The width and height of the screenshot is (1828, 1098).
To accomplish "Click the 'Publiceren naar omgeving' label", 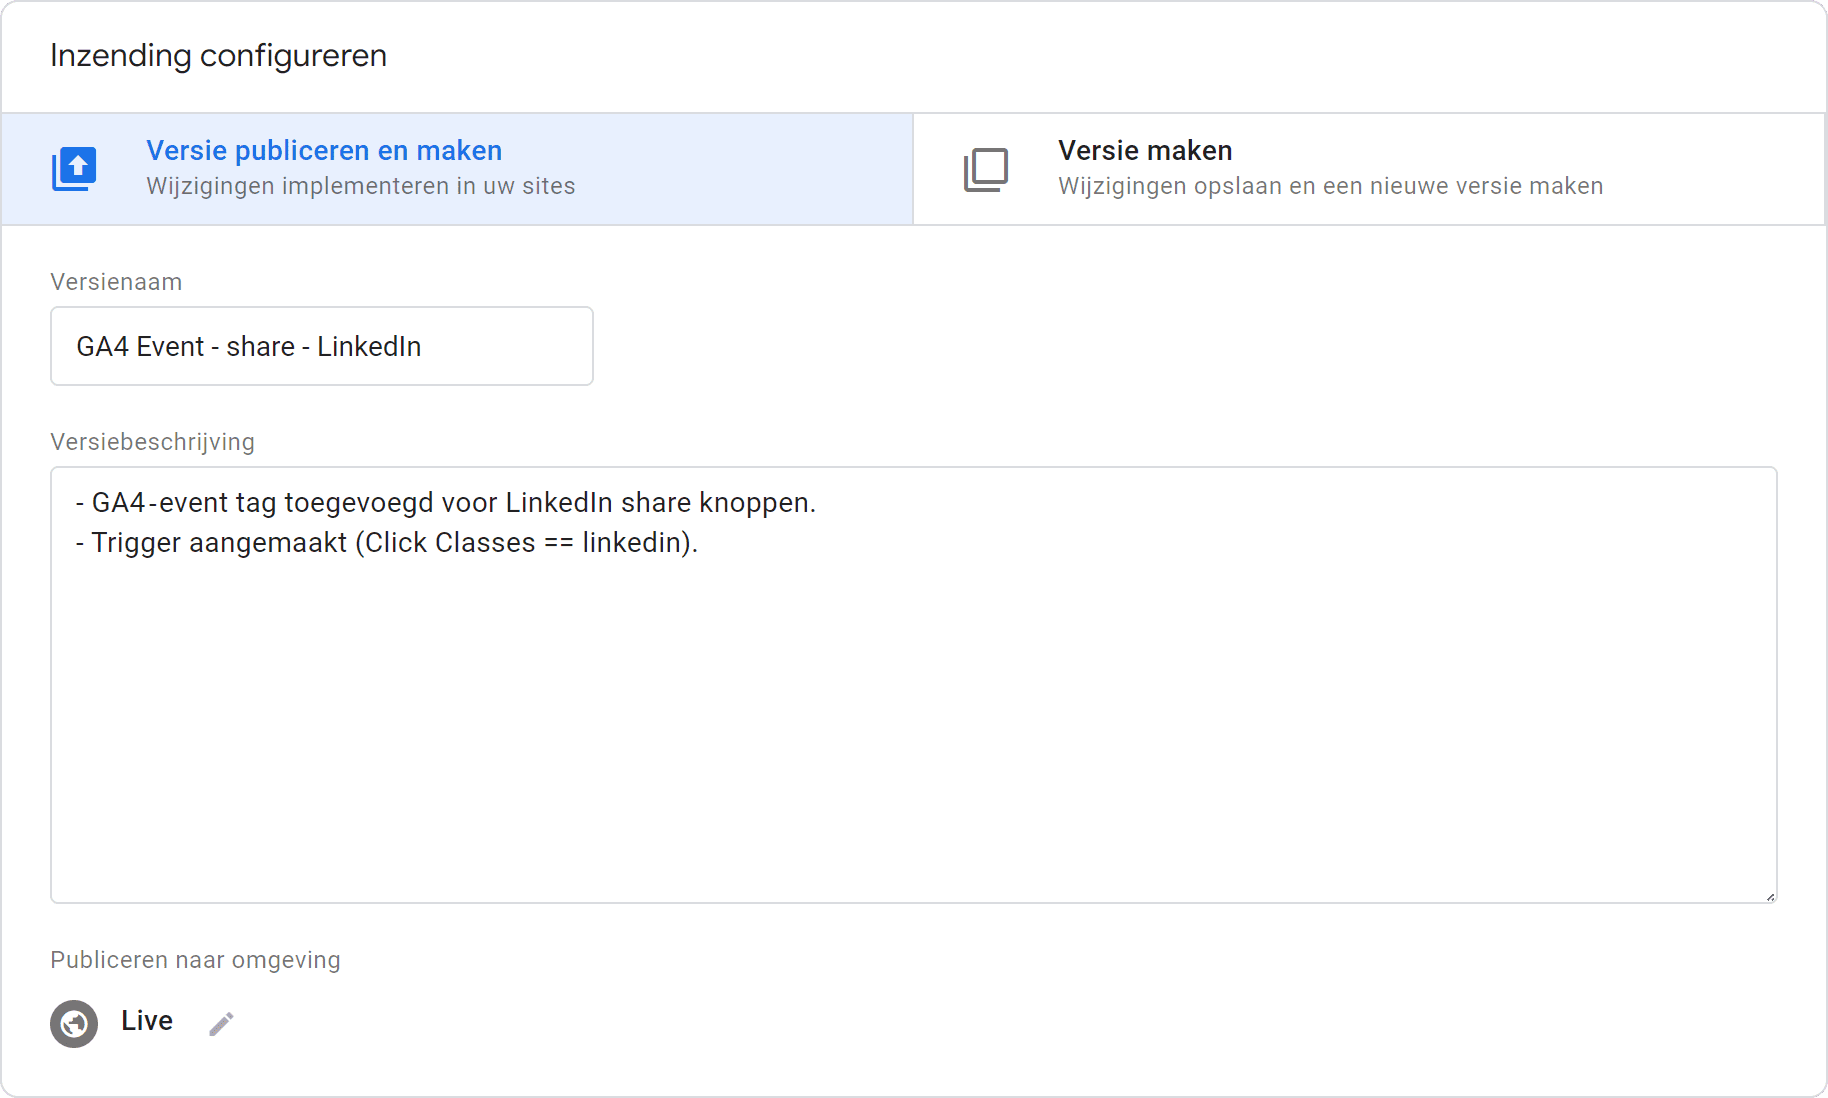I will click(195, 960).
